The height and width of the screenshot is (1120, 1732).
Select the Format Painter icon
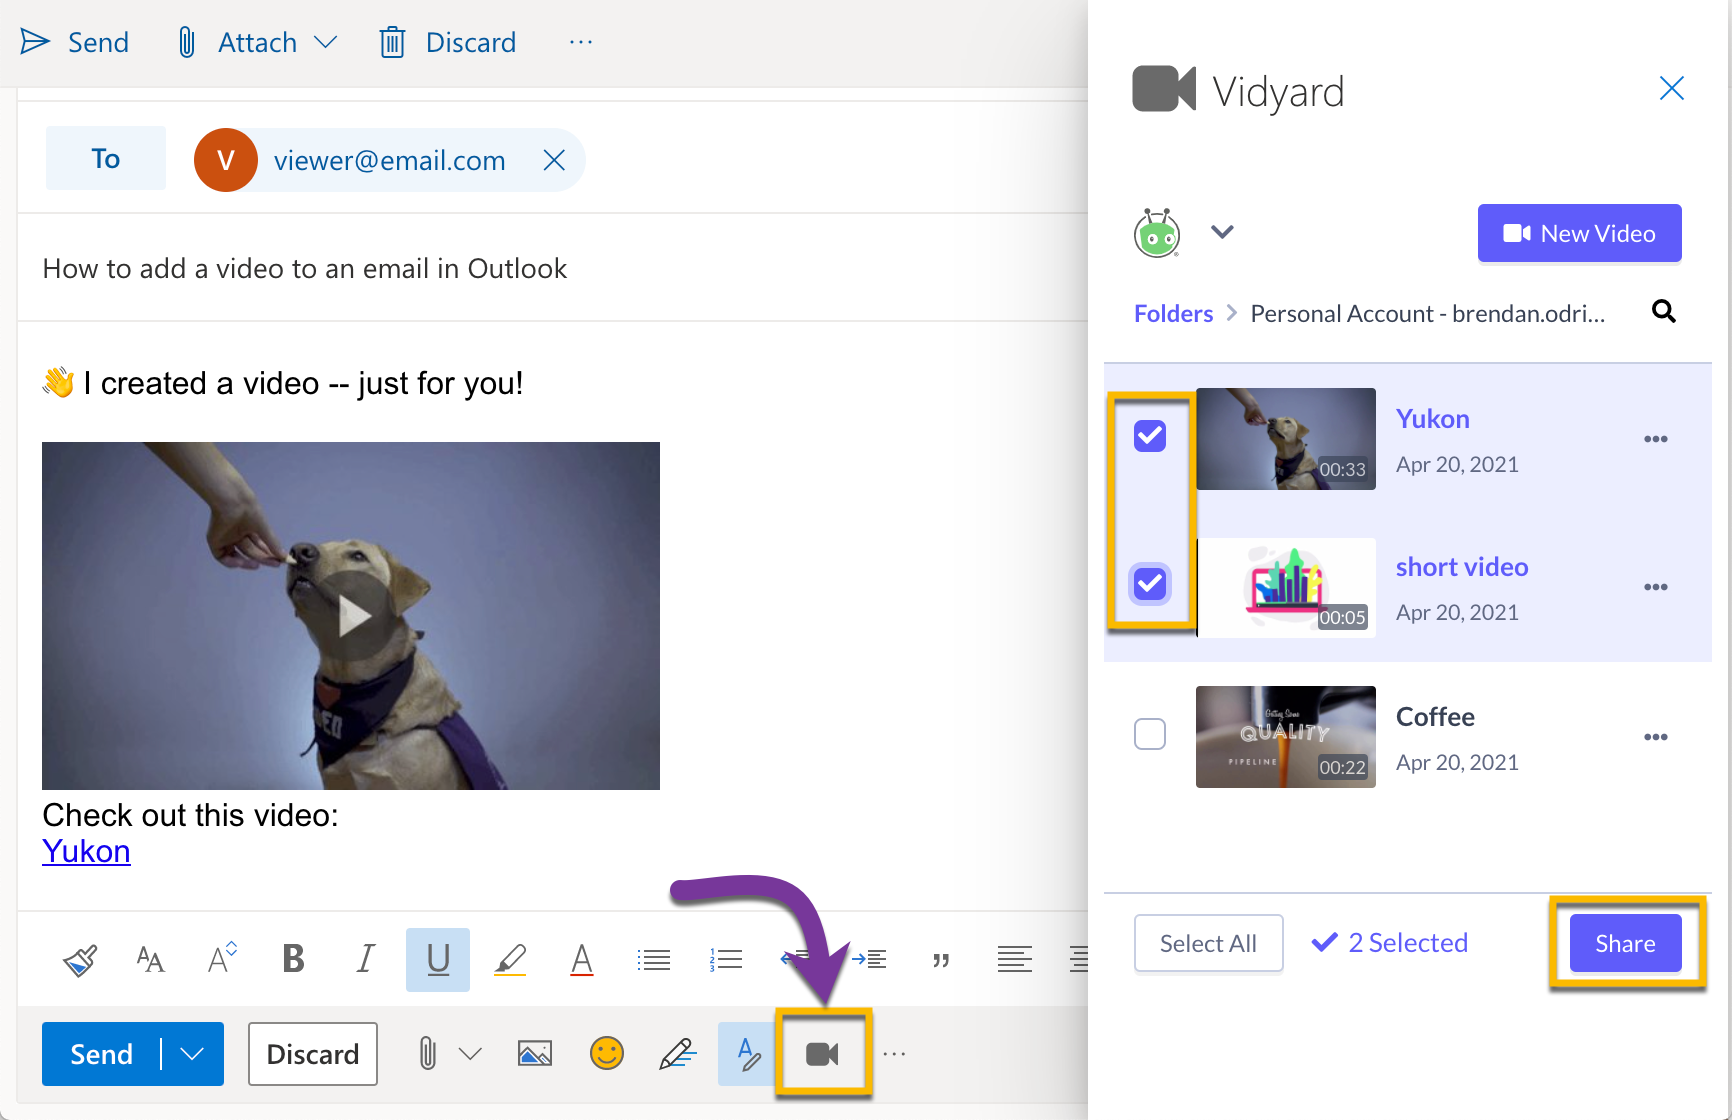(x=80, y=960)
